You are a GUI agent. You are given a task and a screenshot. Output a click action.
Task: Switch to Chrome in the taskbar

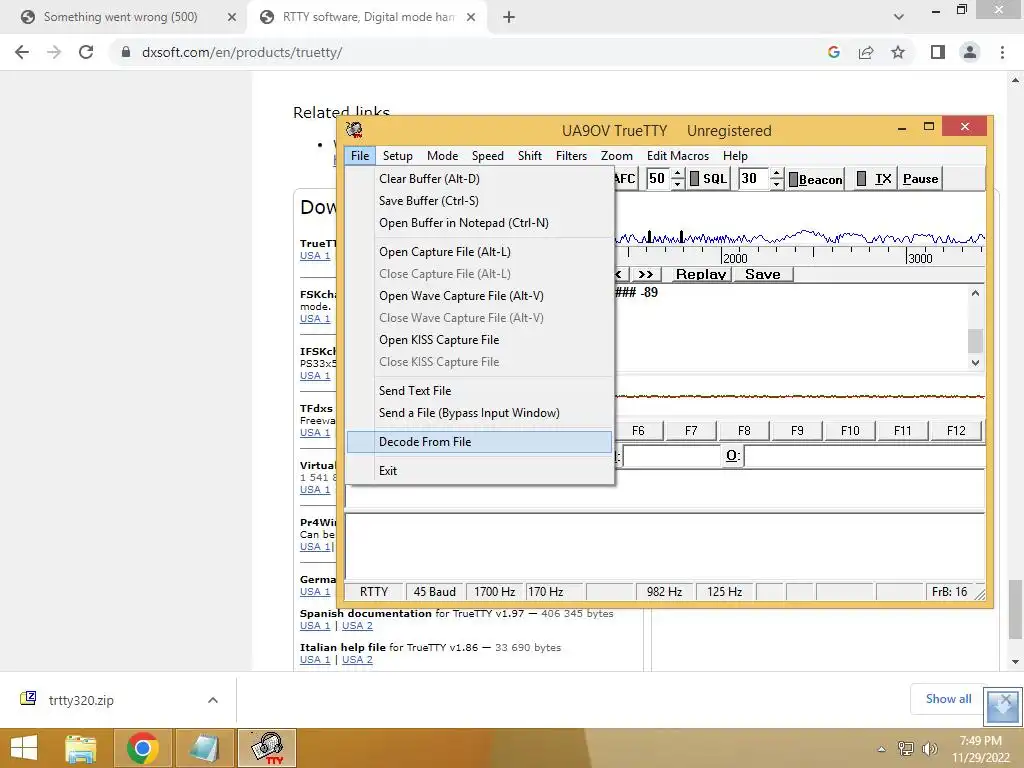tap(142, 748)
